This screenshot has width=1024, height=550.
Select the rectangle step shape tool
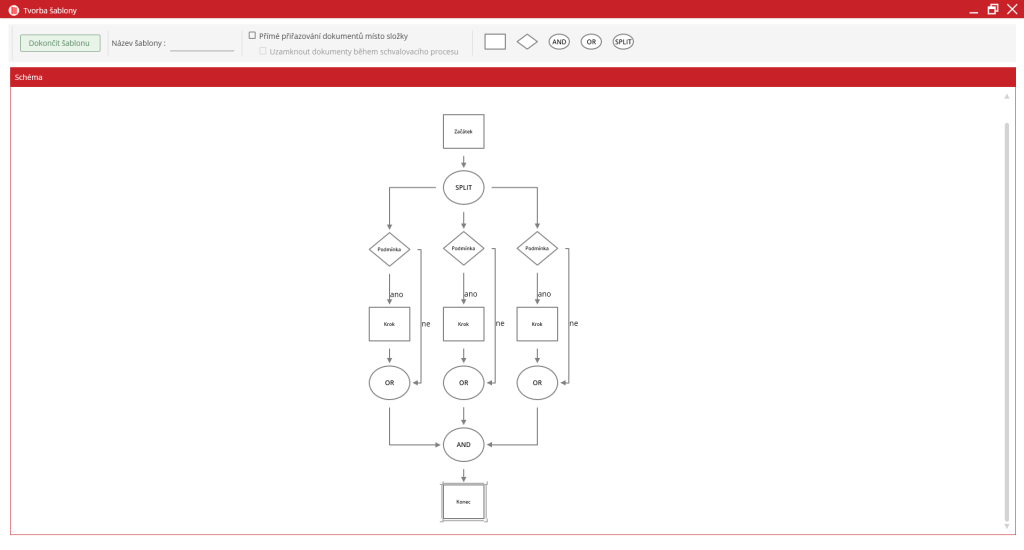[495, 42]
